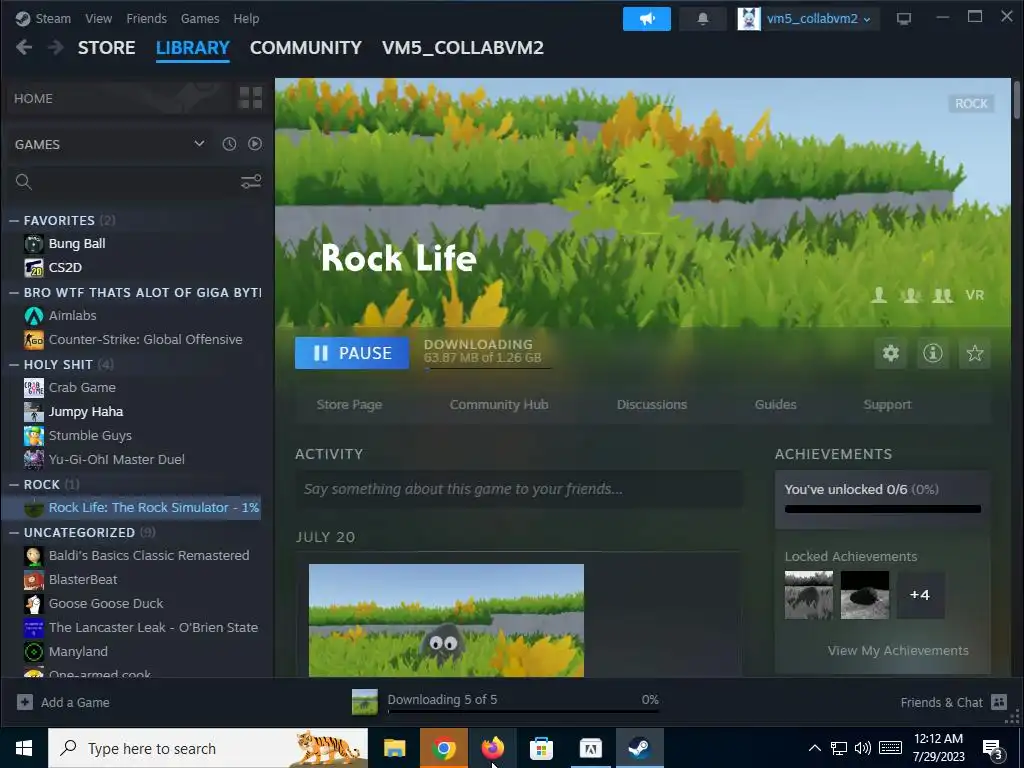This screenshot has width=1024, height=768.
Task: Open the Games menu
Action: point(200,19)
